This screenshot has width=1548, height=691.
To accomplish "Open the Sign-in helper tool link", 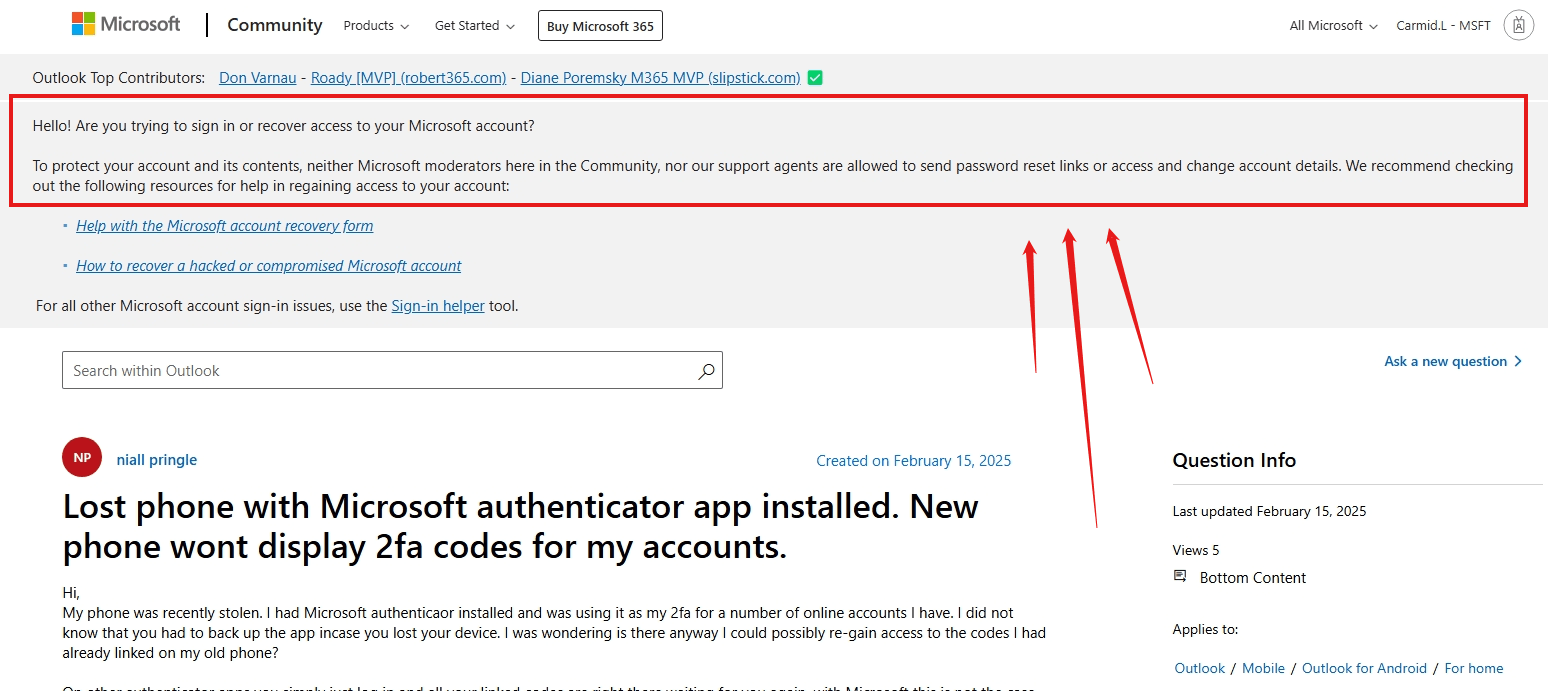I will pos(438,306).
